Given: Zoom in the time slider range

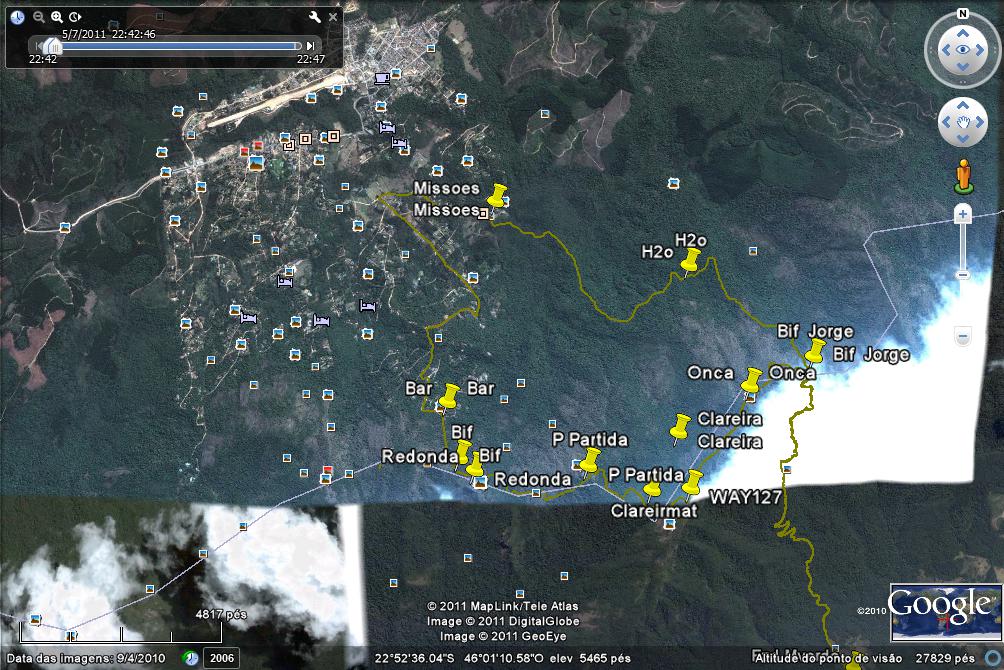Looking at the screenshot, I should [x=57, y=17].
